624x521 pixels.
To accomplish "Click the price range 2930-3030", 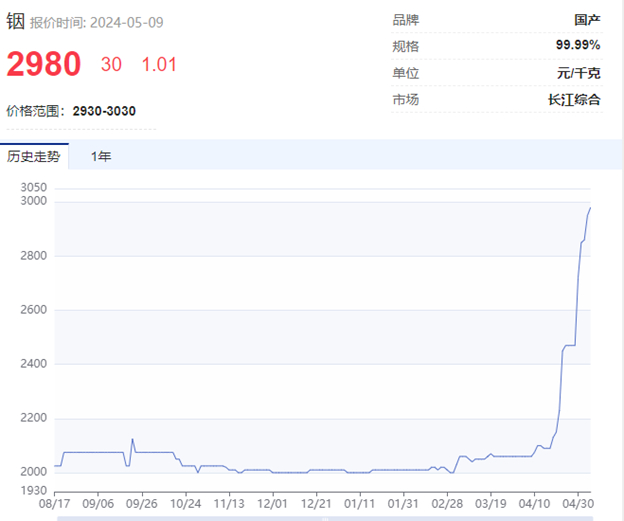I will [104, 111].
